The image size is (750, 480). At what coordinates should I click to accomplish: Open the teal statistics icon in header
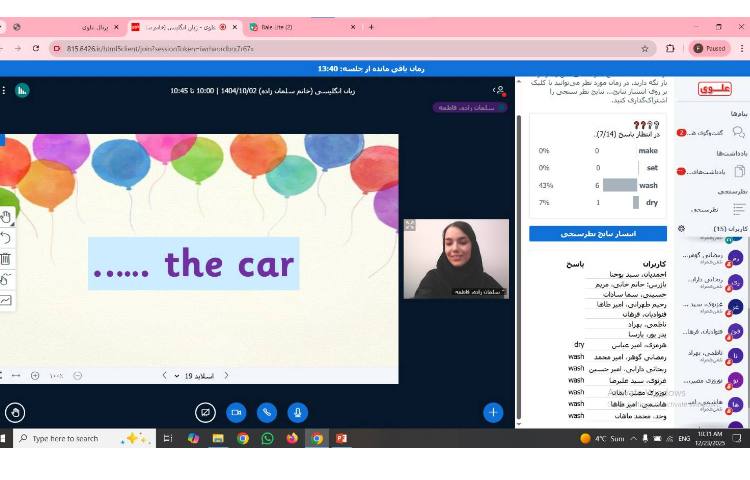click(22, 90)
